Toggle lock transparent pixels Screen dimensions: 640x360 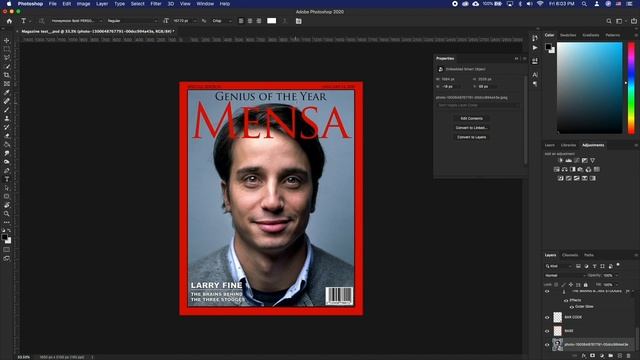tap(556, 284)
